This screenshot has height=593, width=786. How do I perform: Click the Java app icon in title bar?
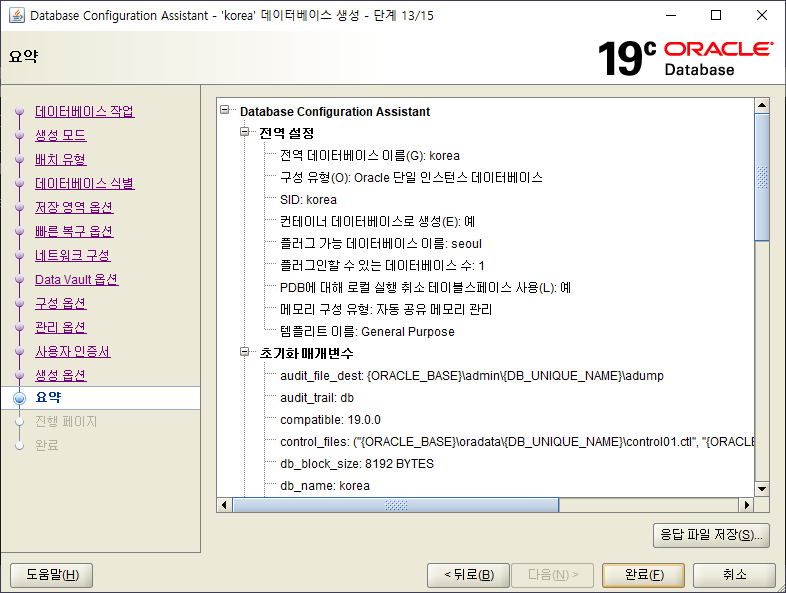(17, 16)
